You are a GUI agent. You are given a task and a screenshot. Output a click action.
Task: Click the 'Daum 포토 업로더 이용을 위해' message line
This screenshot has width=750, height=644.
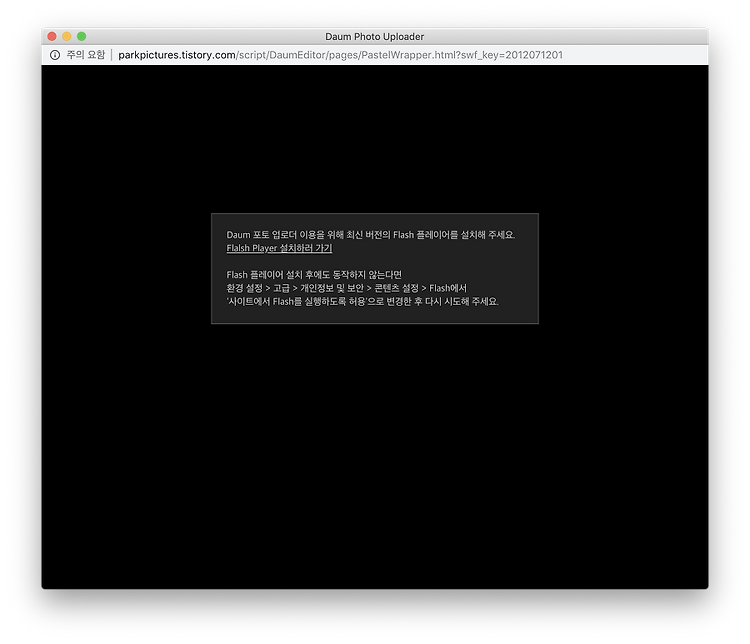pyautogui.click(x=370, y=234)
